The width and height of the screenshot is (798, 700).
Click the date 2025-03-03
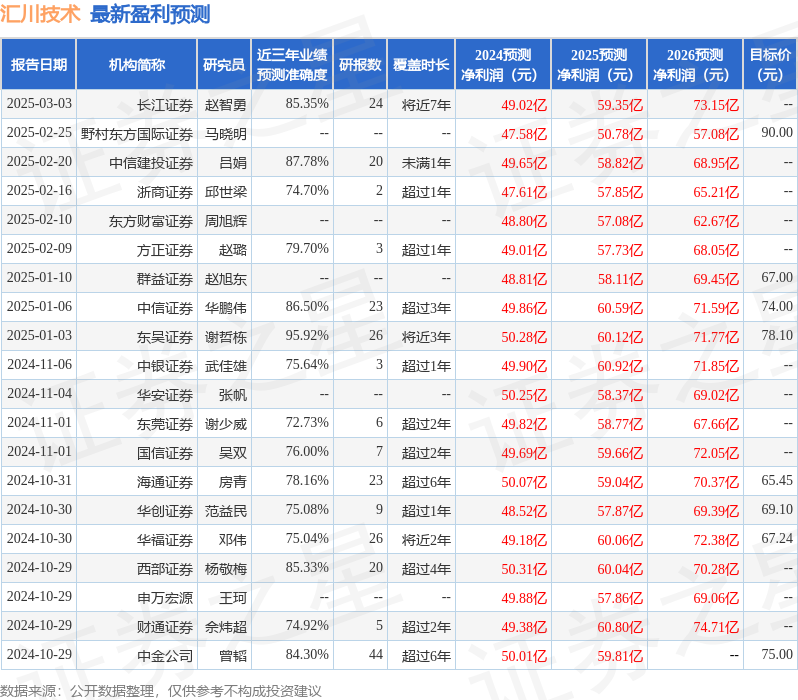tap(39, 104)
